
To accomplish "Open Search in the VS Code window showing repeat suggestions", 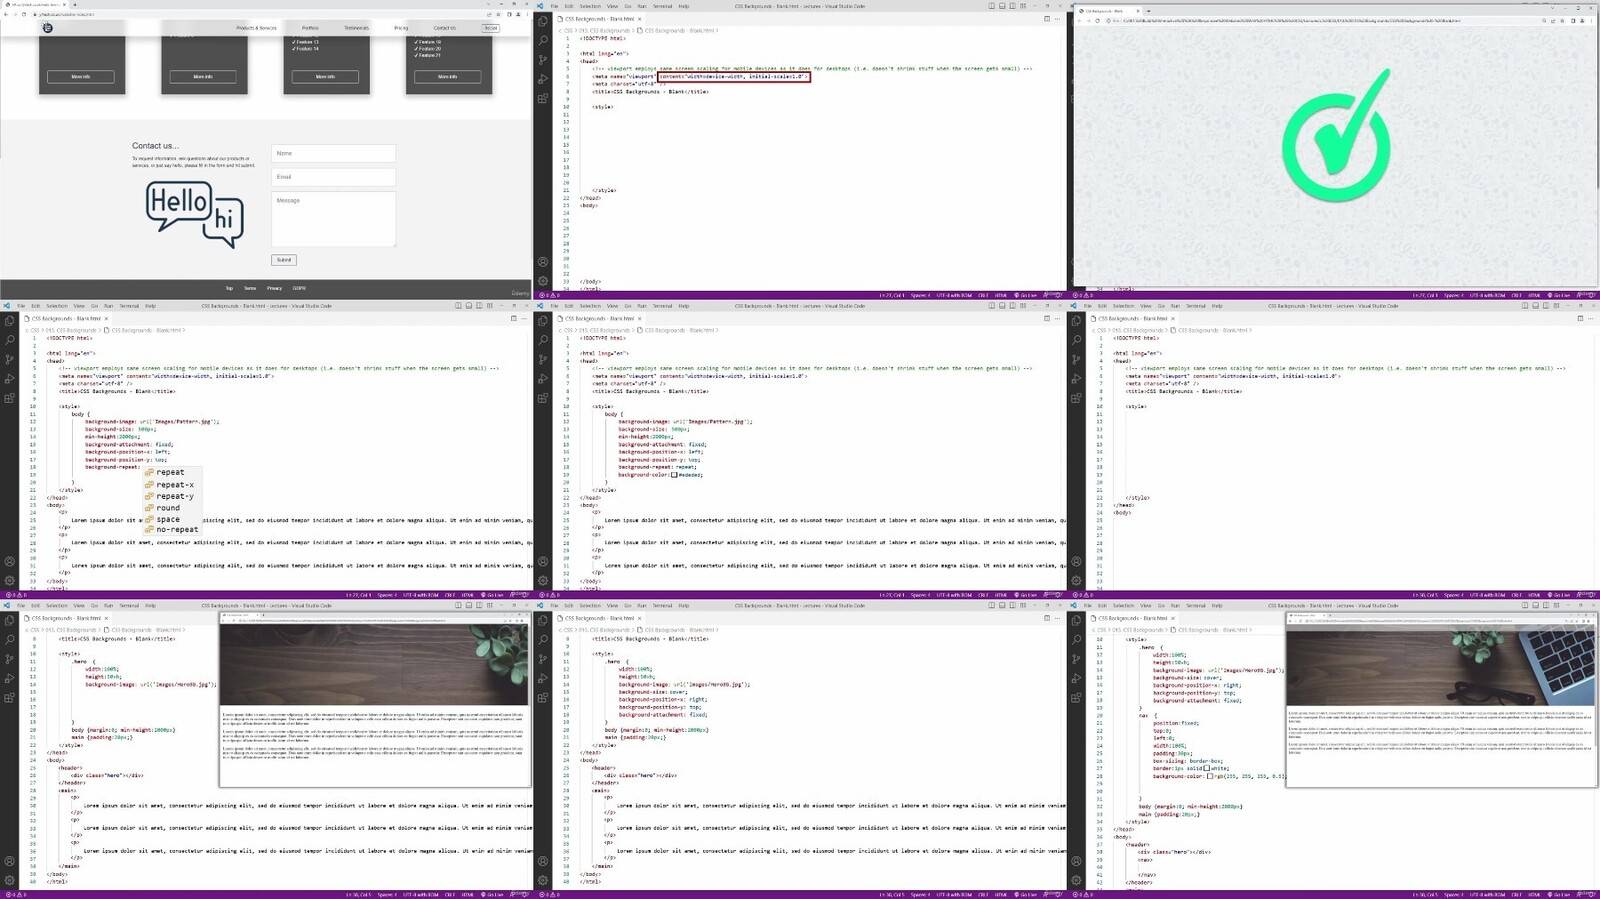I will (10, 340).
